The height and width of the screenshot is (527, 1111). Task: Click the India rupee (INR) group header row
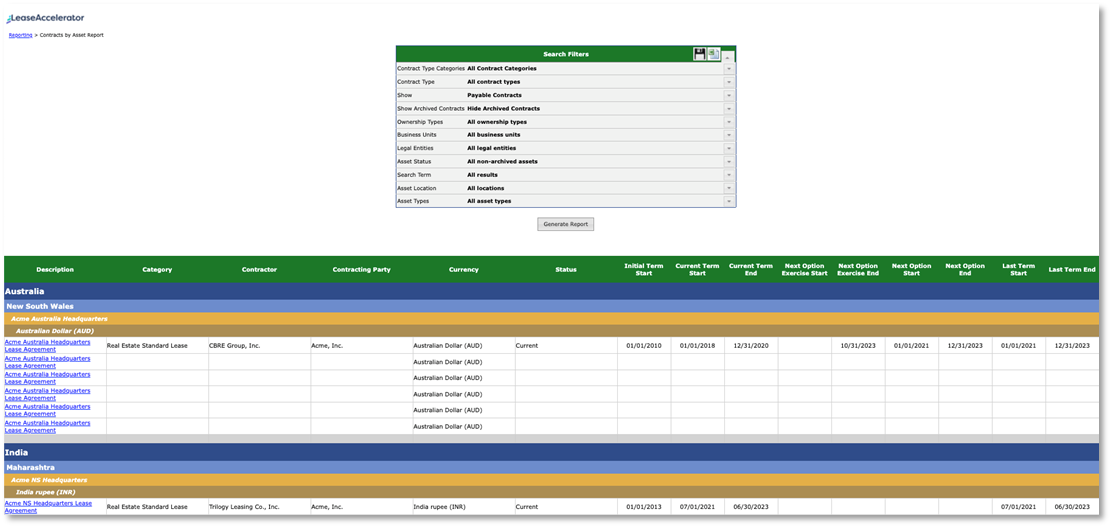(551, 492)
